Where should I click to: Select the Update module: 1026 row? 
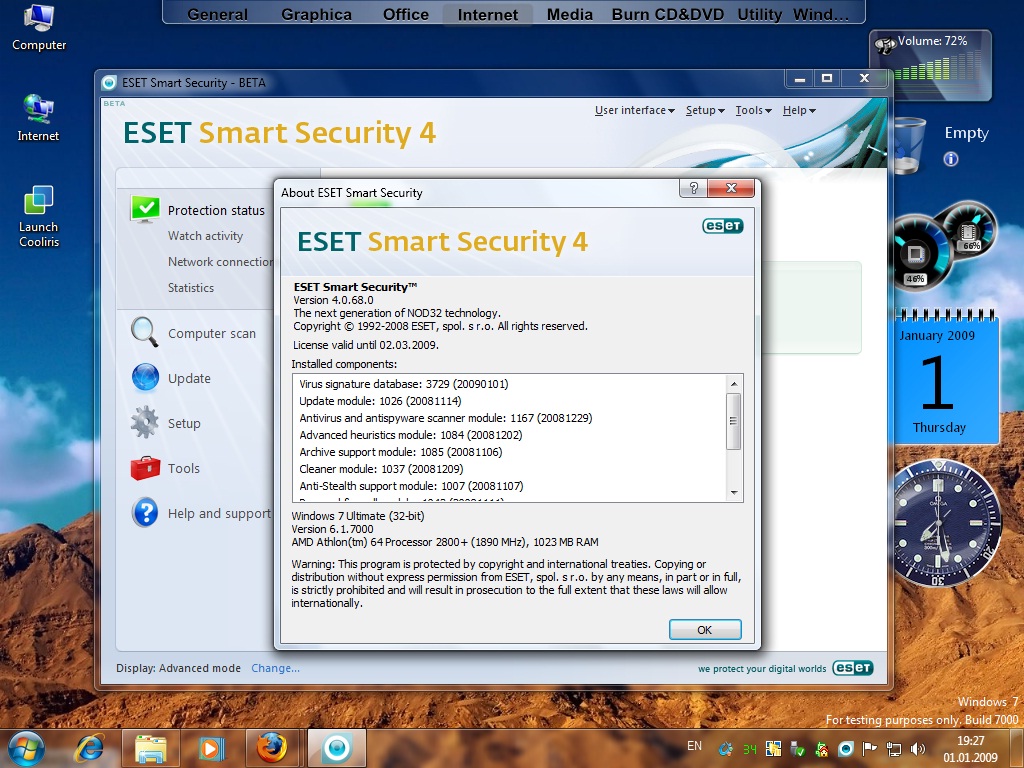click(x=380, y=401)
